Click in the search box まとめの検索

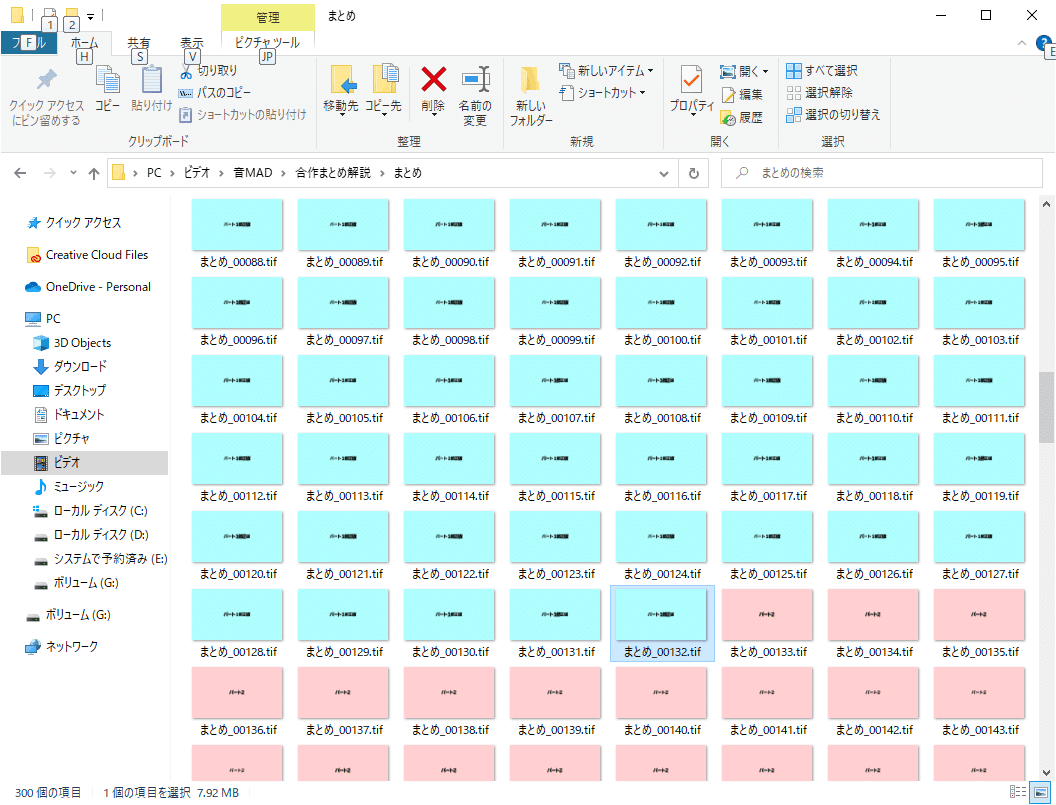click(x=882, y=173)
